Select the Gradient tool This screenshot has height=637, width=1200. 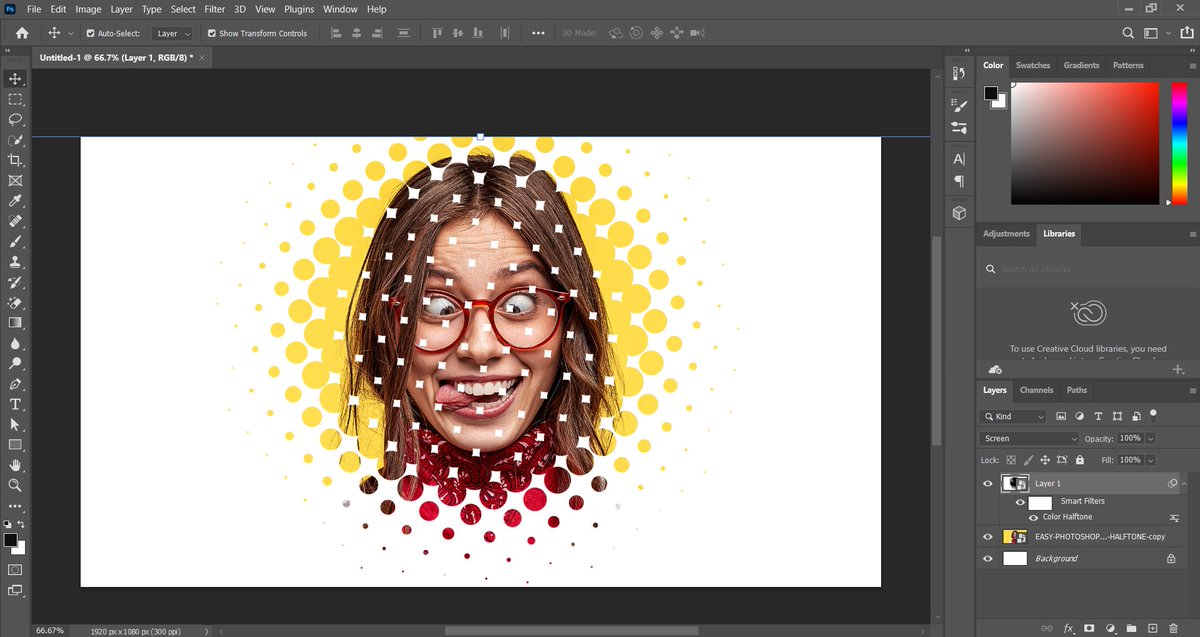click(15, 323)
